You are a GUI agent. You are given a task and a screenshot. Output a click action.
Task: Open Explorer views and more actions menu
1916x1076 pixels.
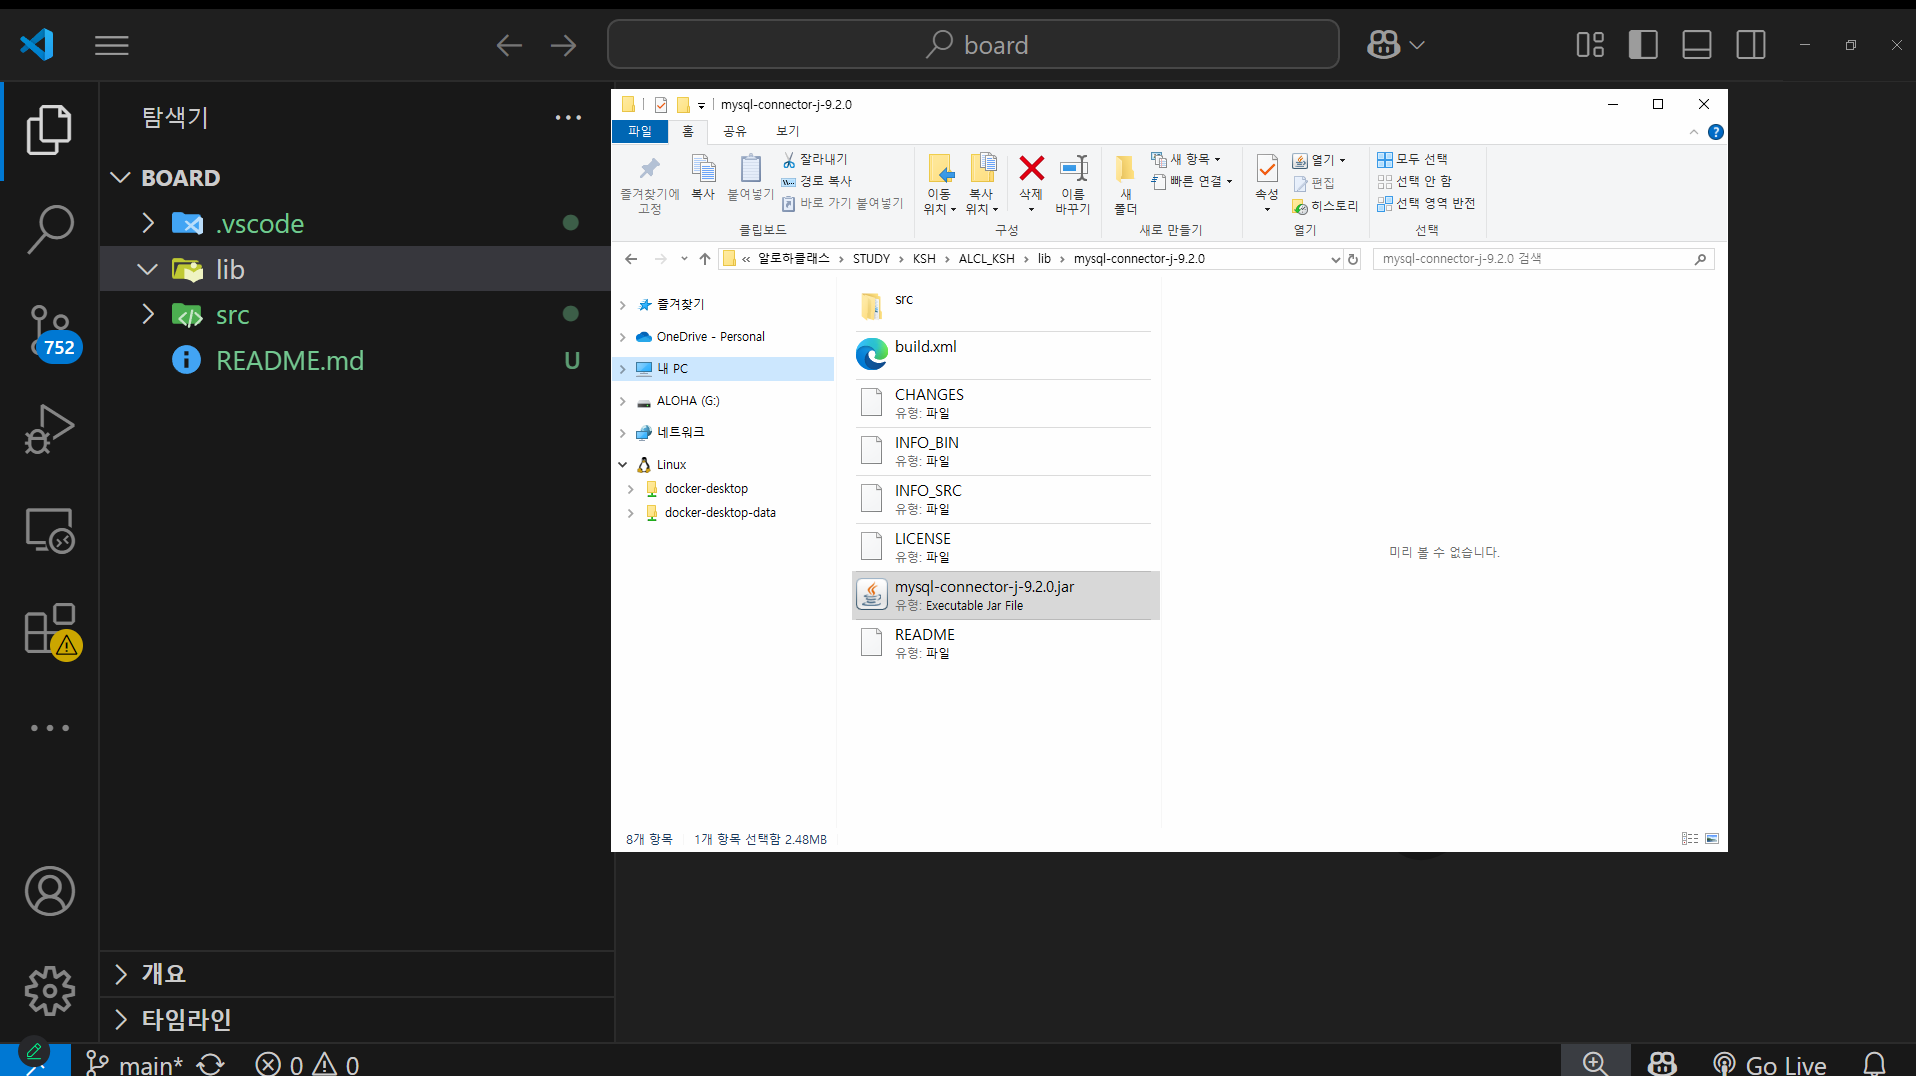click(x=568, y=118)
